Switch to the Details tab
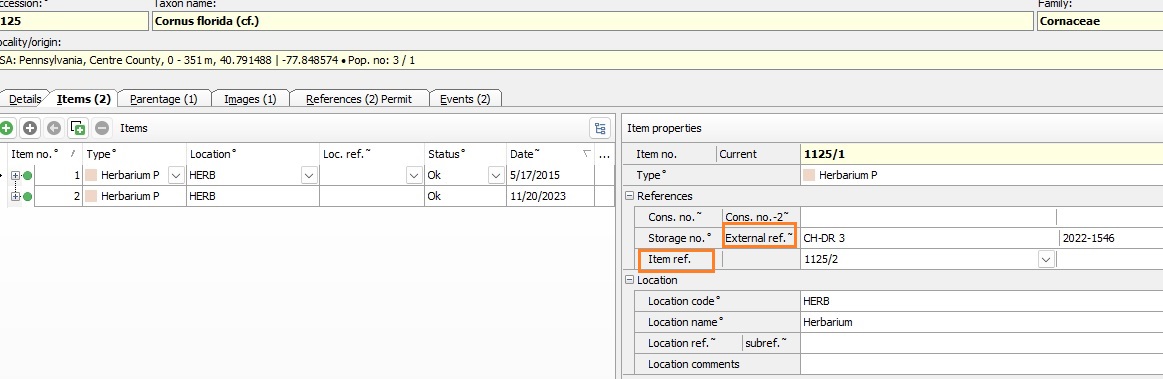 [24, 99]
